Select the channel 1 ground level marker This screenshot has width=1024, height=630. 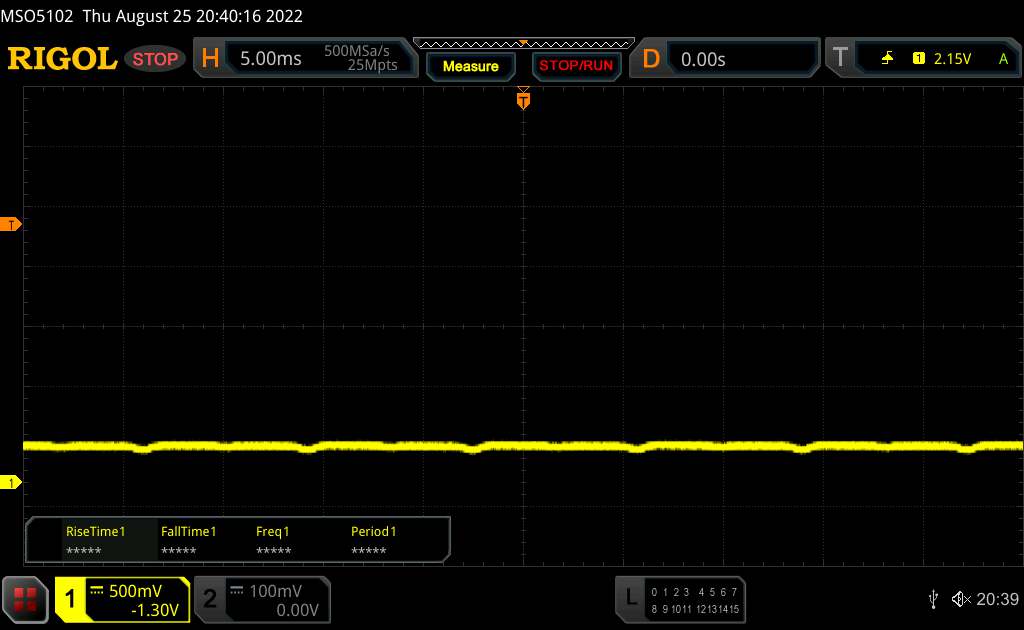[10, 482]
